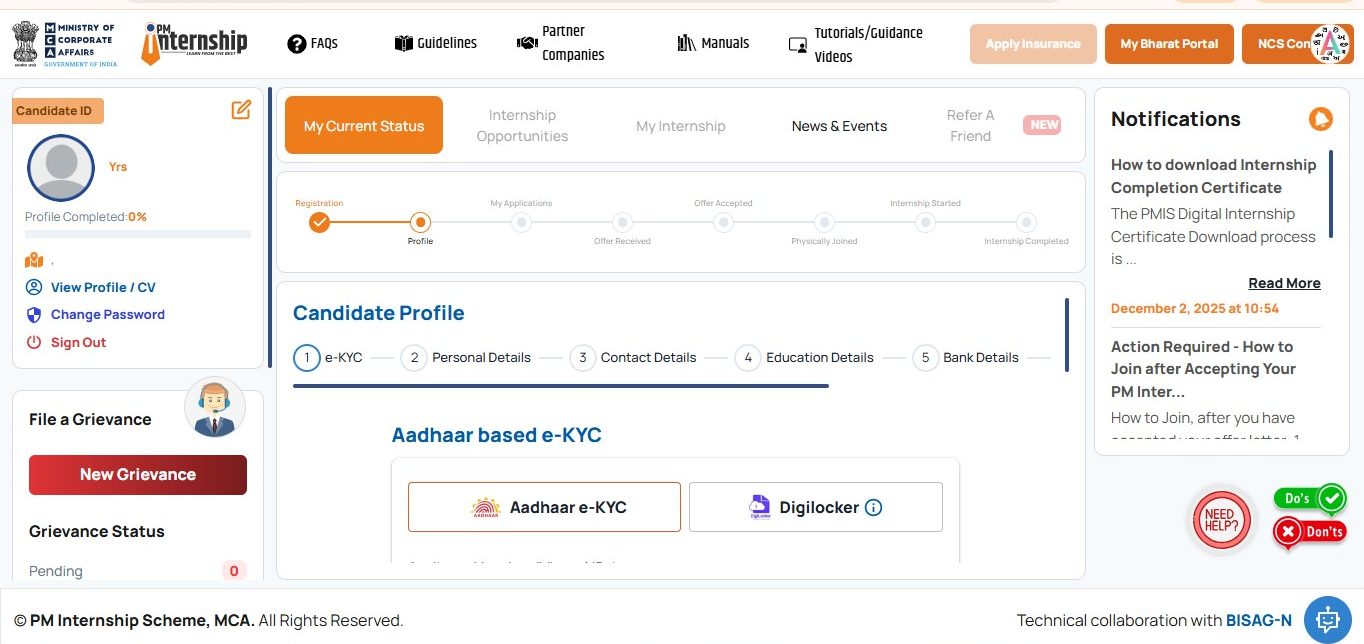Select the Digilocker e-KYC option
Image resolution: width=1364 pixels, height=644 pixels.
click(x=816, y=507)
